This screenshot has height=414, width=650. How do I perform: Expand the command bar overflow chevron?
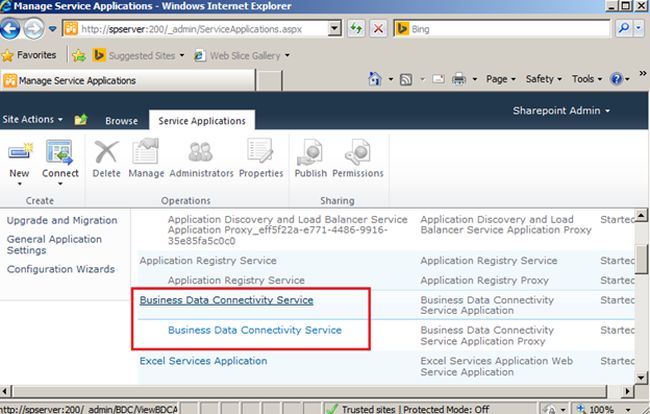(x=643, y=73)
